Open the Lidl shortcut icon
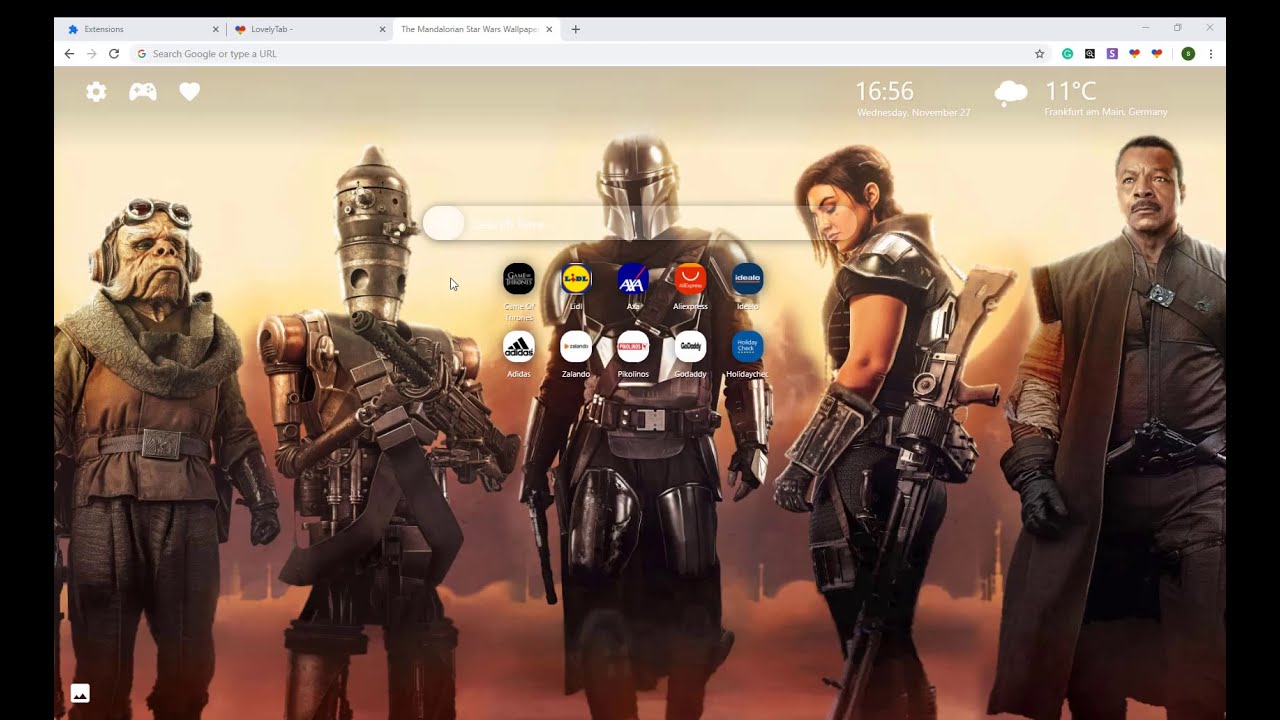1280x720 pixels. [576, 279]
